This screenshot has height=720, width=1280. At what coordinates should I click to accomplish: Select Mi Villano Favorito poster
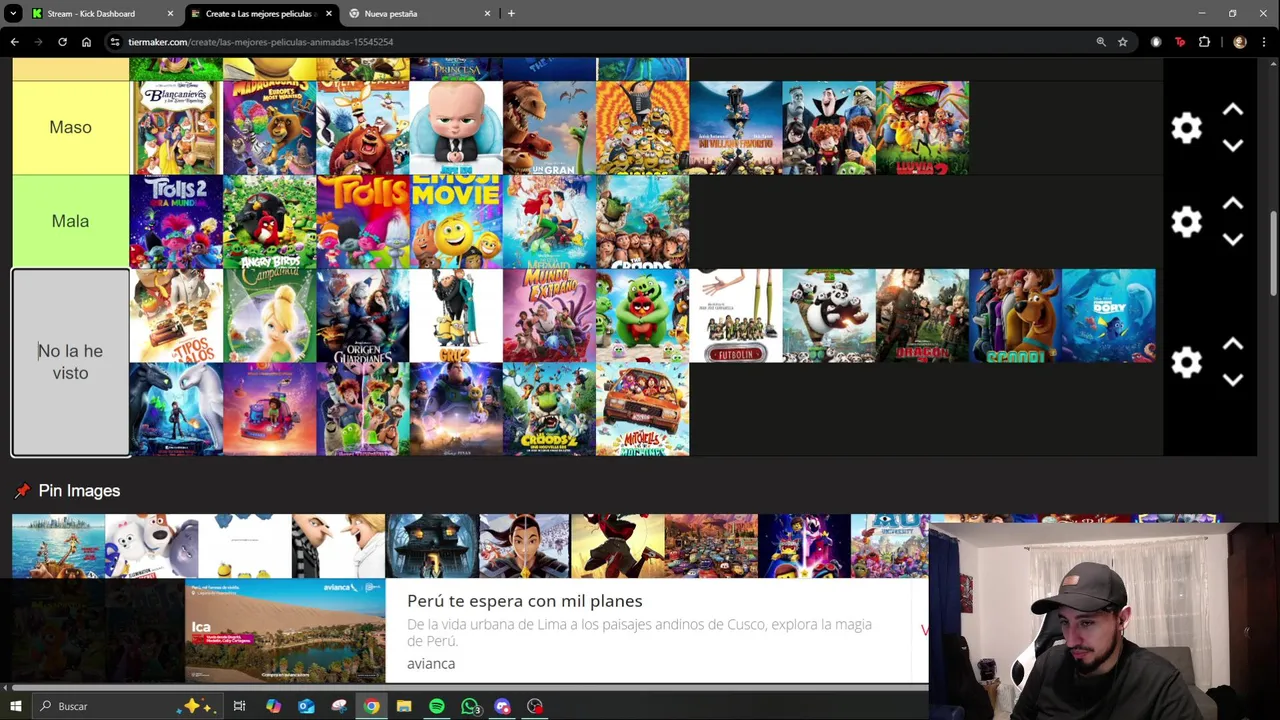pos(735,128)
